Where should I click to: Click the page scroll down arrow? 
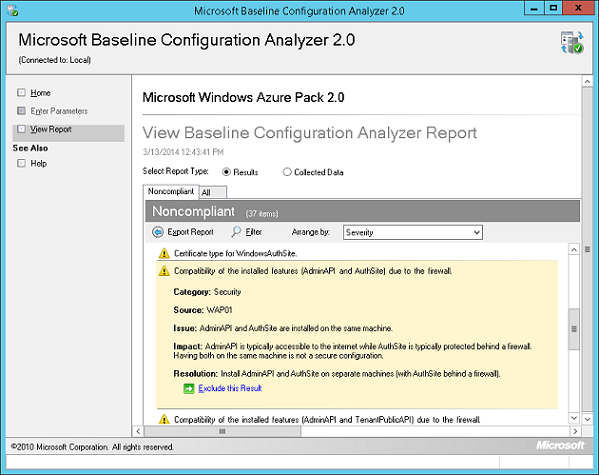(587, 419)
